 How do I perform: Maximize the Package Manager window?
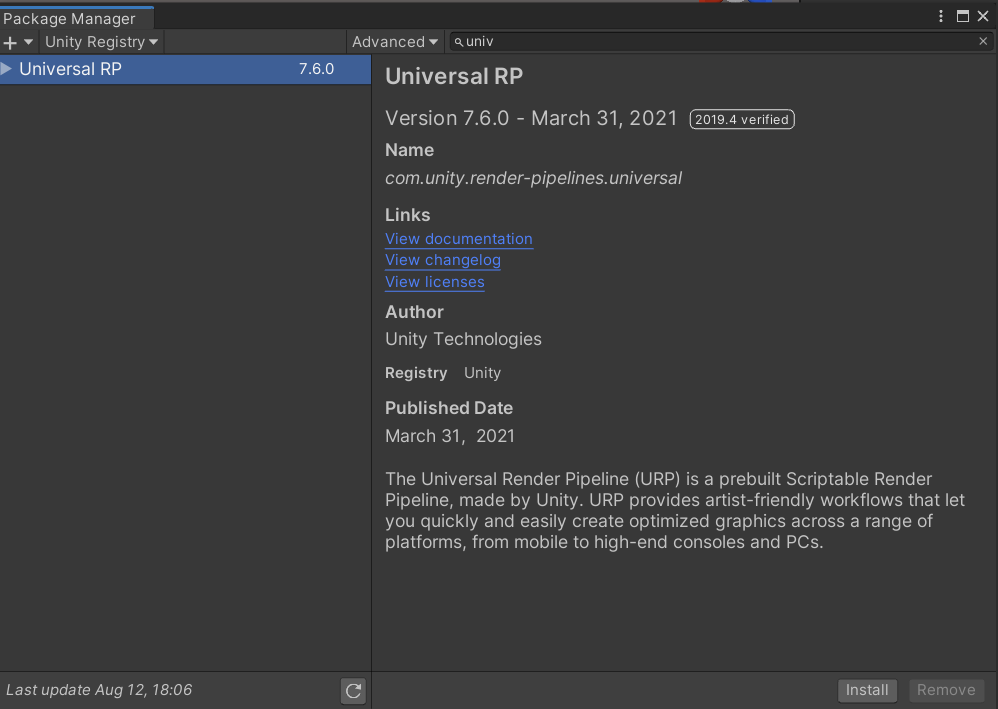click(x=962, y=16)
